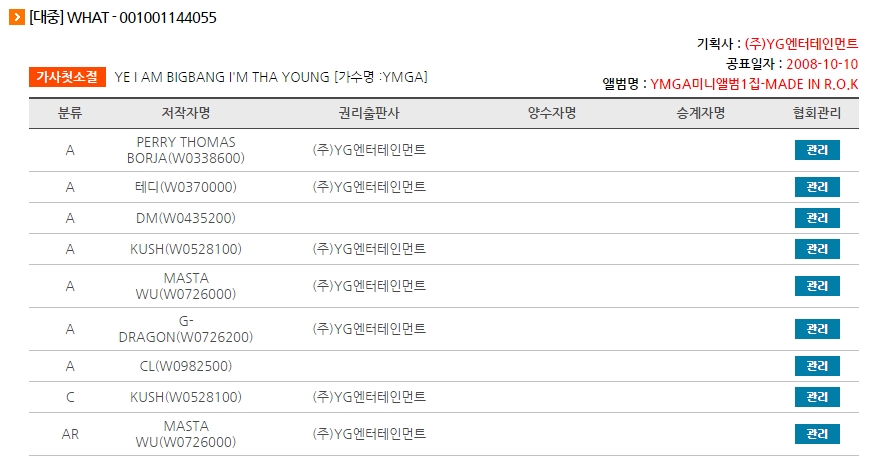Image resolution: width=870 pixels, height=463 pixels.
Task: Click 관리 button in 테디 row
Action: (x=817, y=187)
